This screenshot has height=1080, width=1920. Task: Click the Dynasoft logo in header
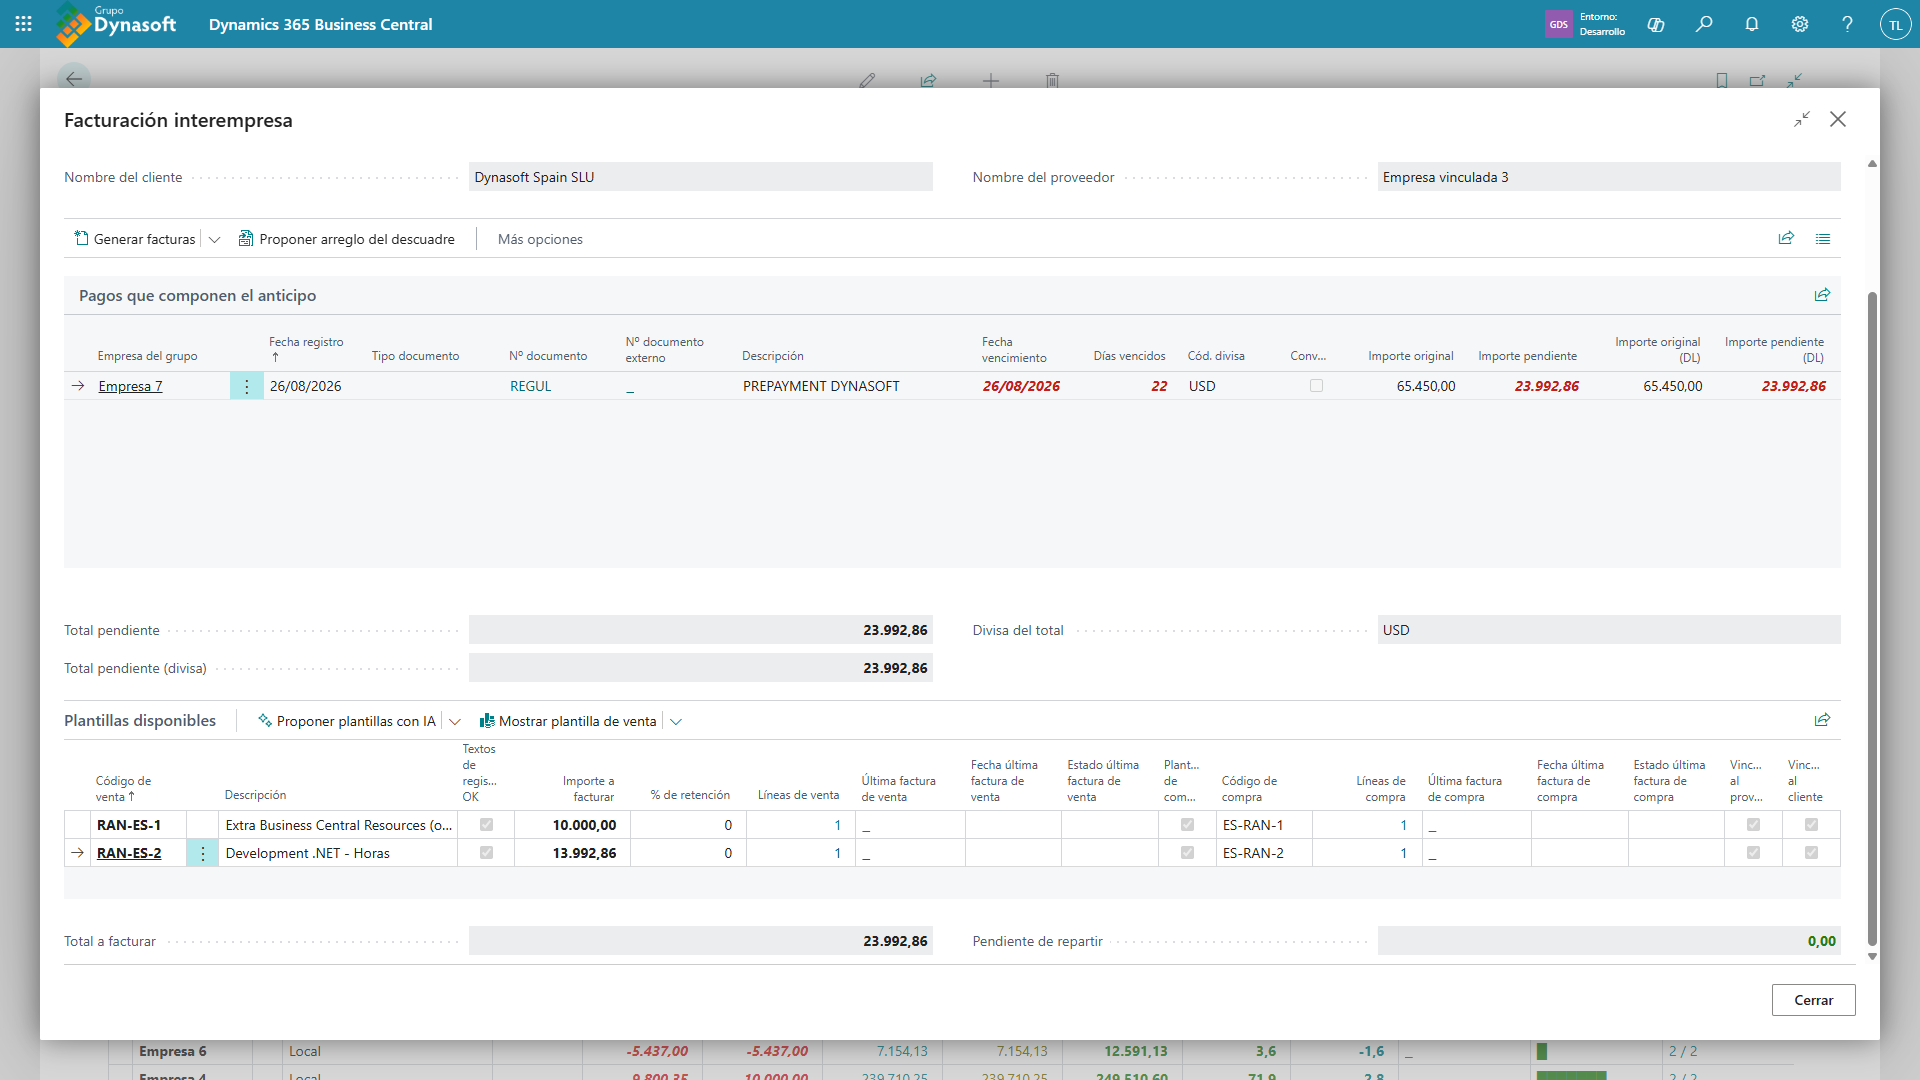[117, 24]
